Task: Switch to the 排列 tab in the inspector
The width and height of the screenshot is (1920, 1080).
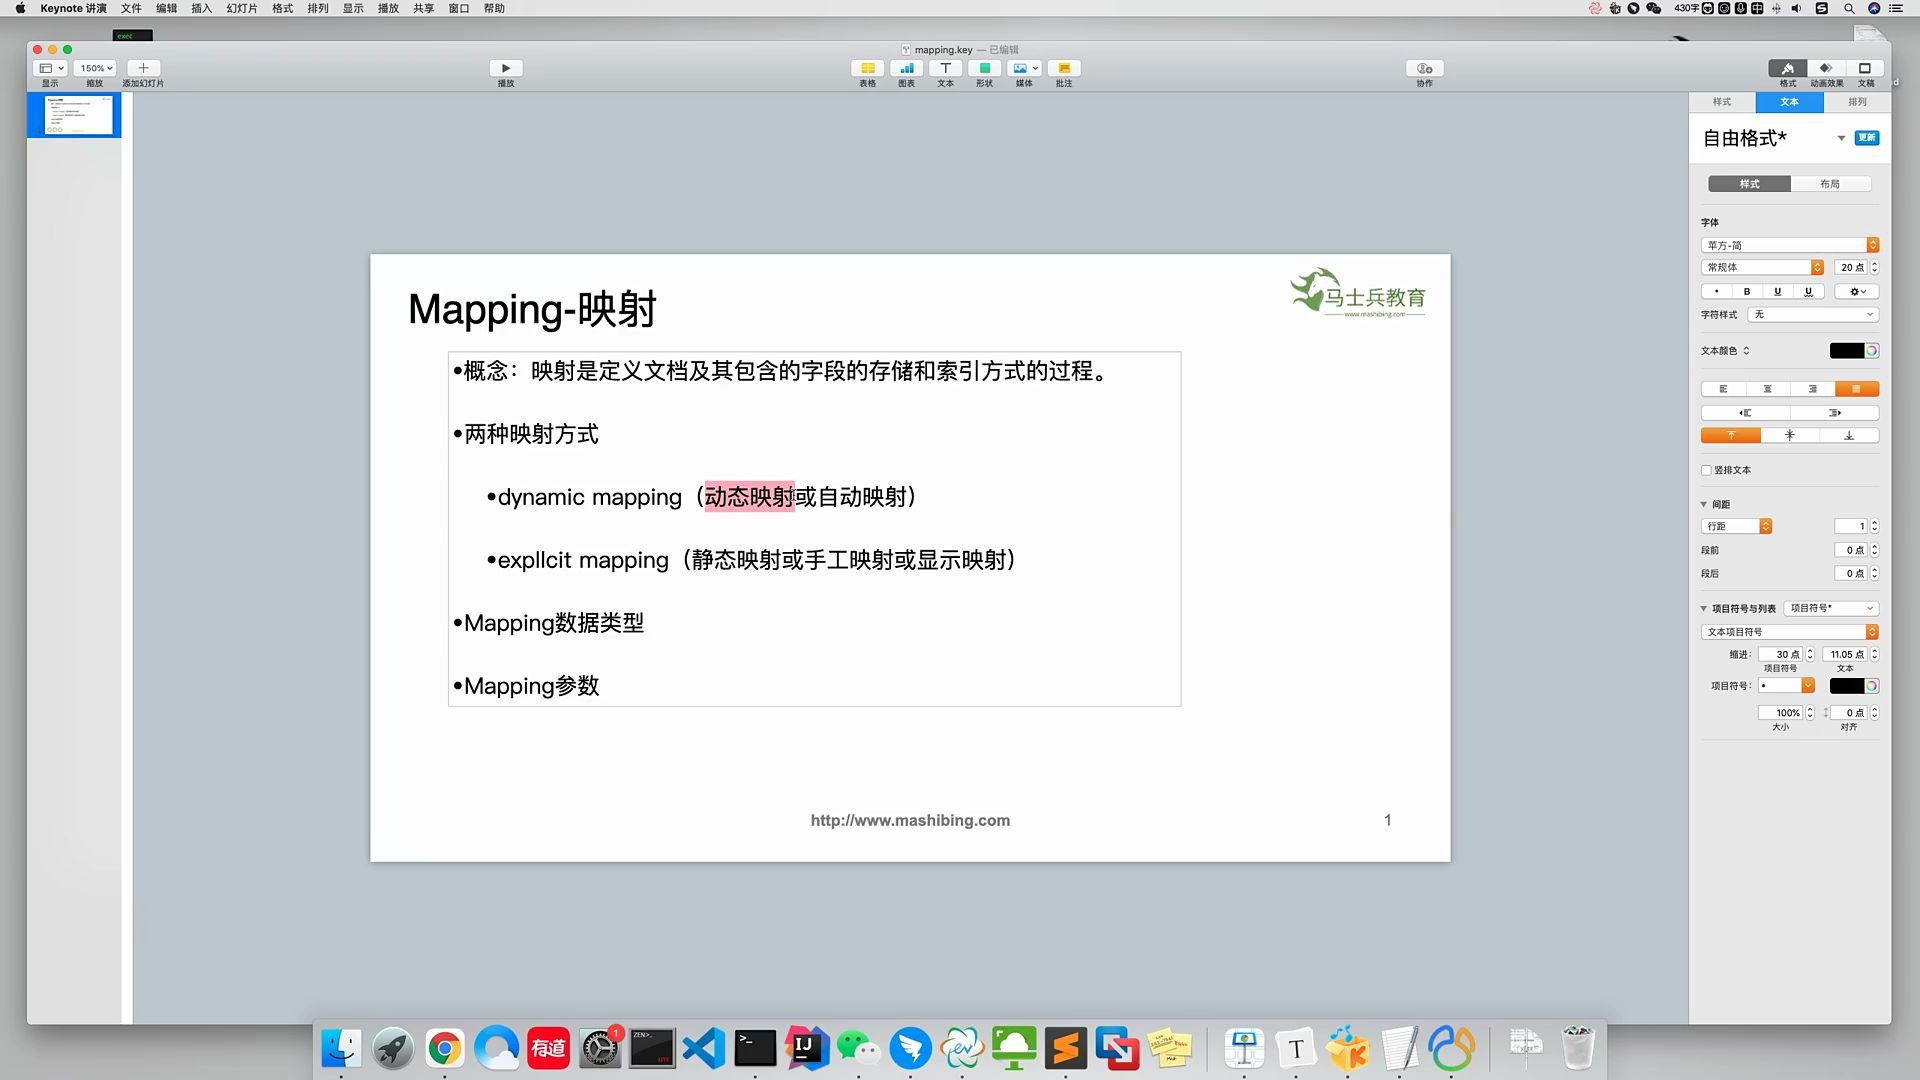Action: tap(1857, 102)
